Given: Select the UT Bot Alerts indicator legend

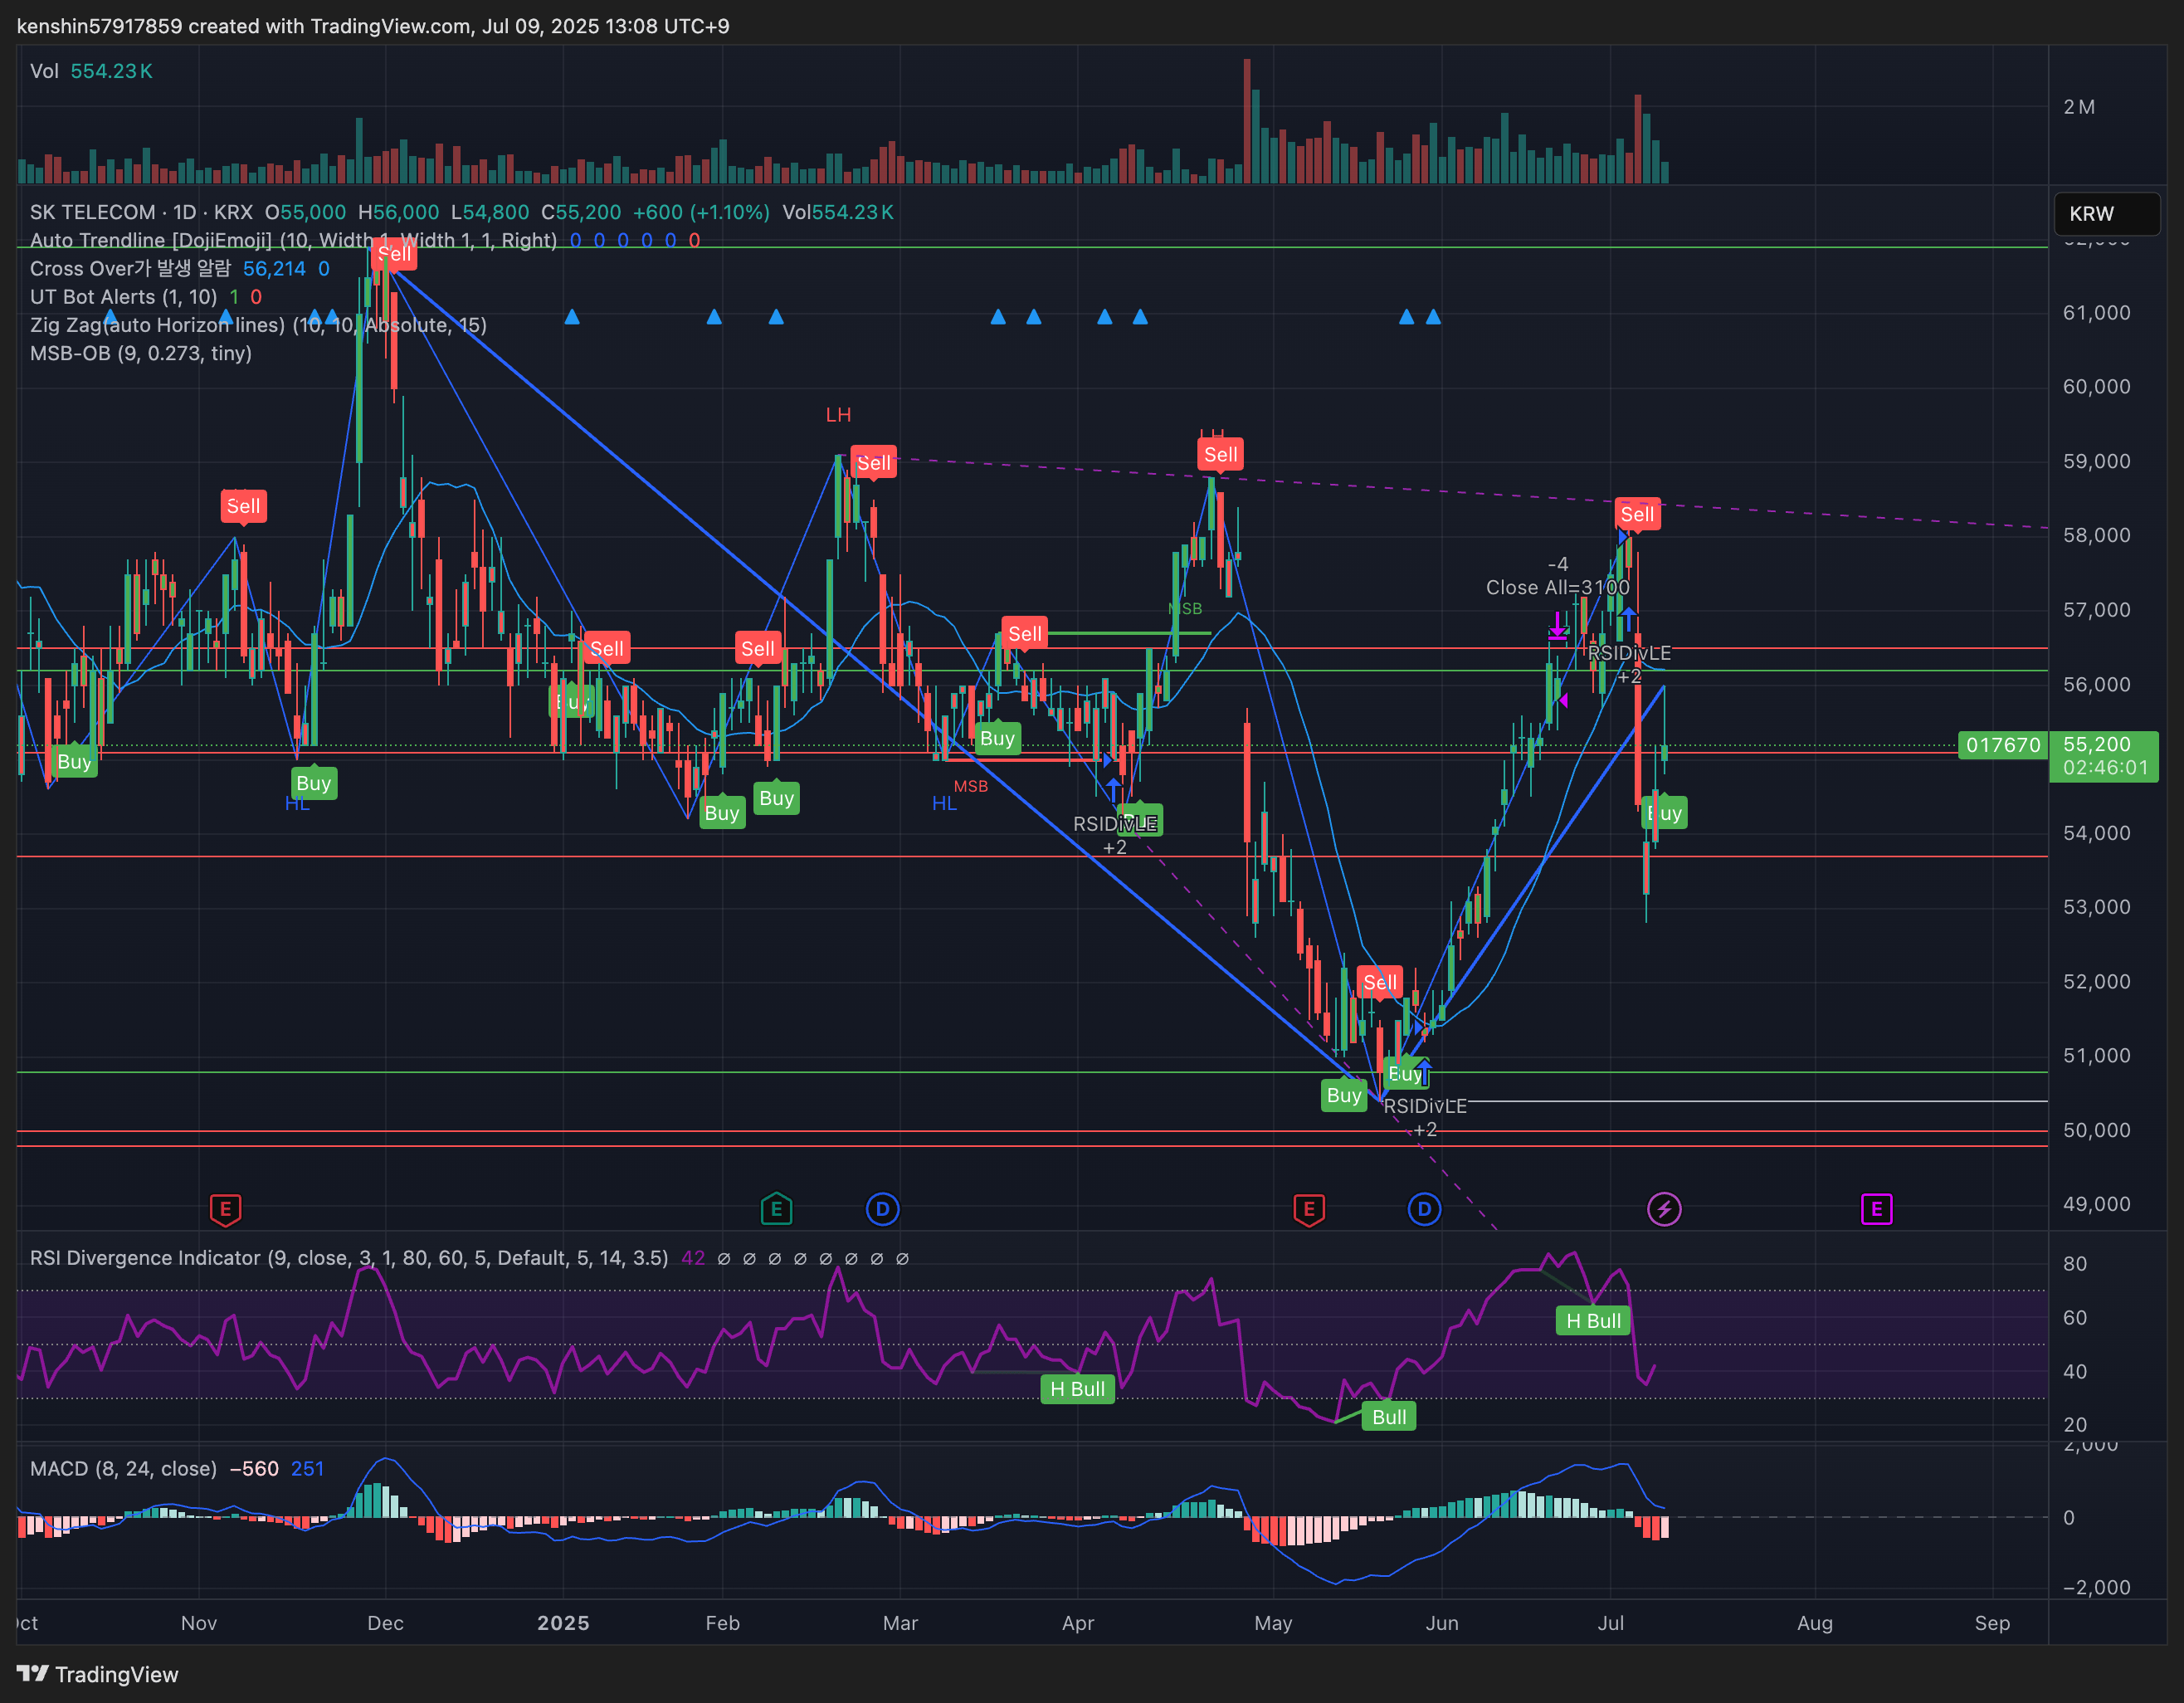Looking at the screenshot, I should 123,297.
